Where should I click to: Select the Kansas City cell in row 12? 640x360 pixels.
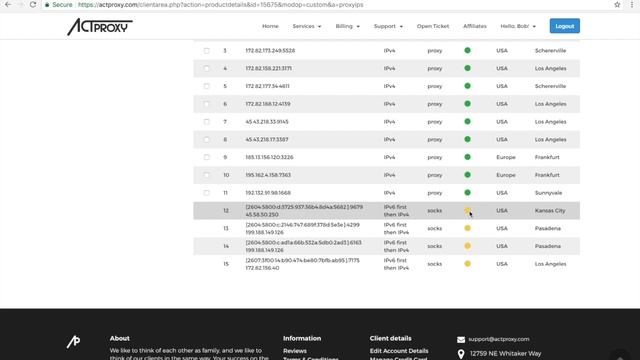point(550,211)
